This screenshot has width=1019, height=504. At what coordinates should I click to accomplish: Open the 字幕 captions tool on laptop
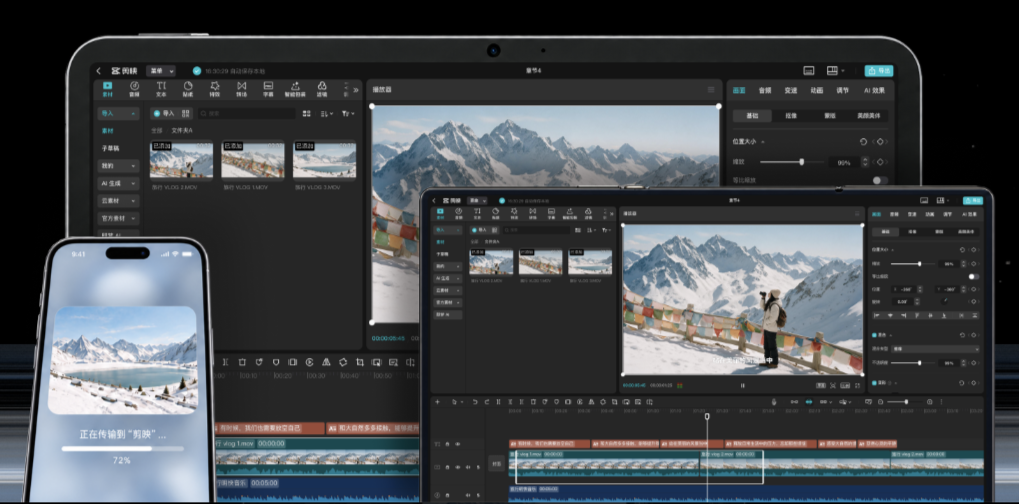coord(268,89)
